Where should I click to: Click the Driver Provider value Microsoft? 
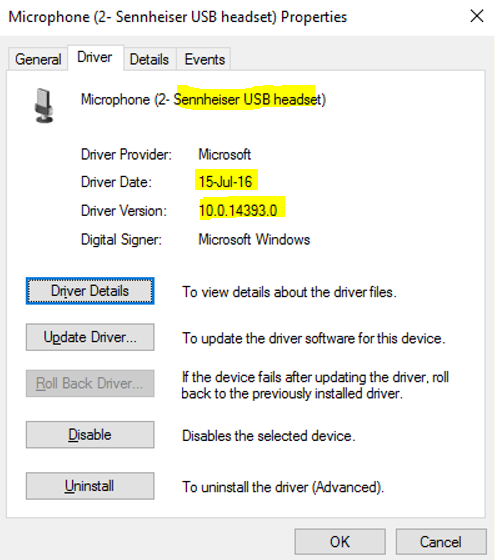(225, 155)
